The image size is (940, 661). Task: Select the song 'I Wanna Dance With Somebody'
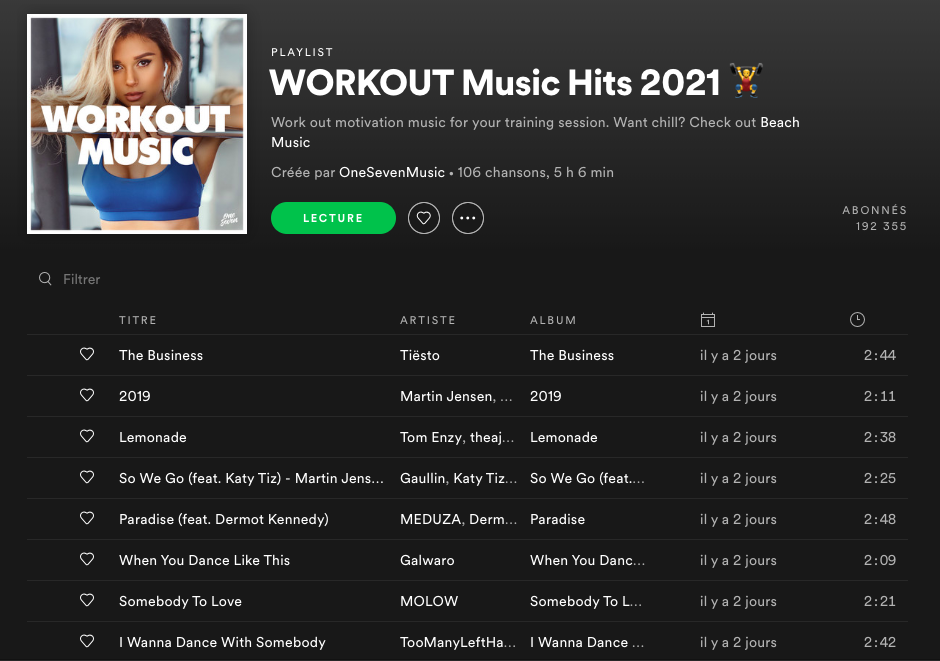point(224,642)
